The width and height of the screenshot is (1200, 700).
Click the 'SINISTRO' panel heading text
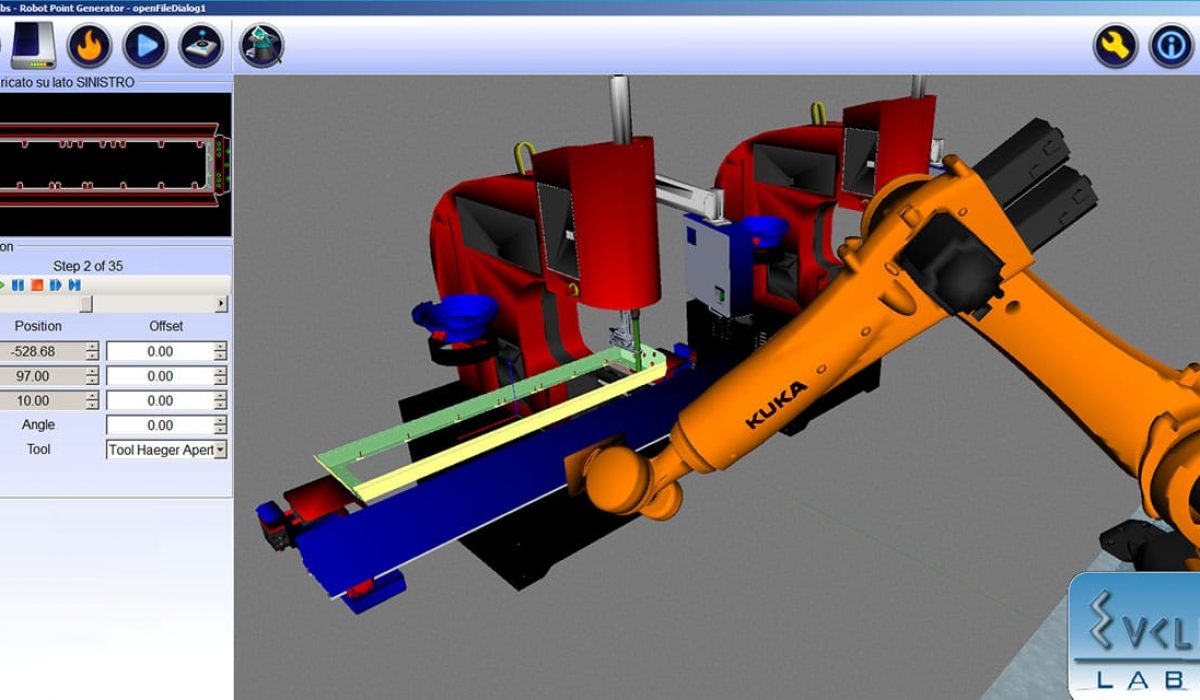[x=103, y=82]
